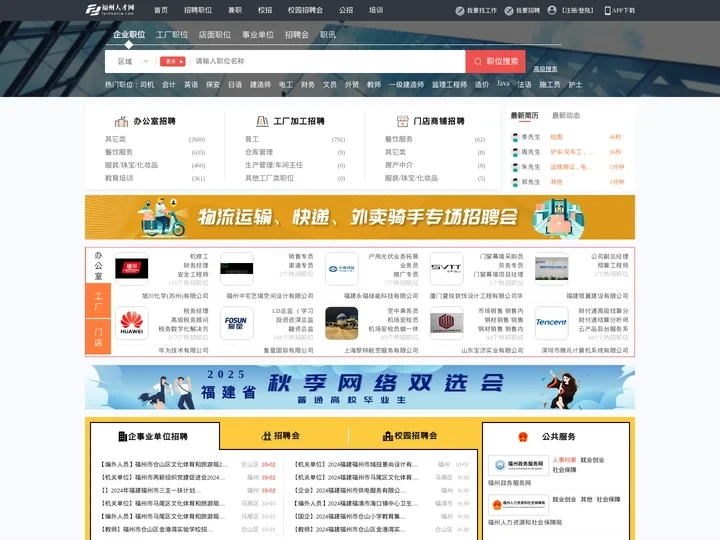Switch to orange 工厂 side tab
720x540 pixels.
click(x=98, y=301)
